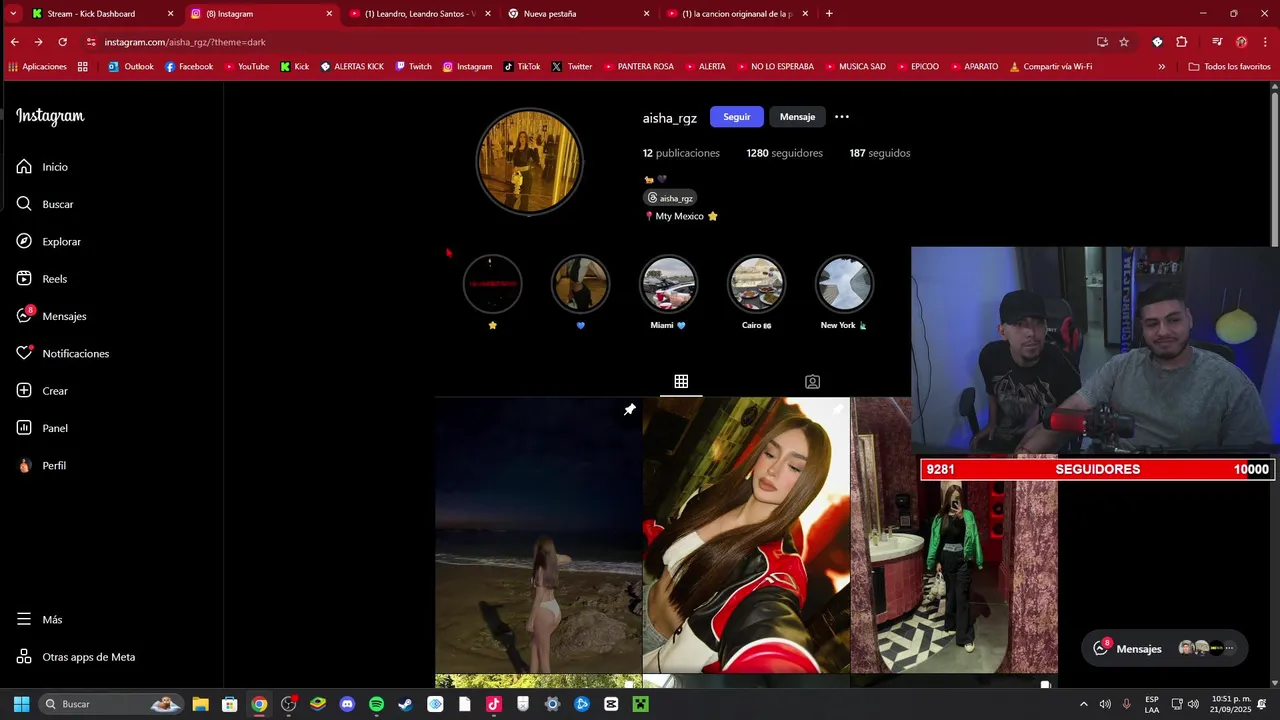
Task: Send a message with Mensaje button
Action: click(x=797, y=117)
